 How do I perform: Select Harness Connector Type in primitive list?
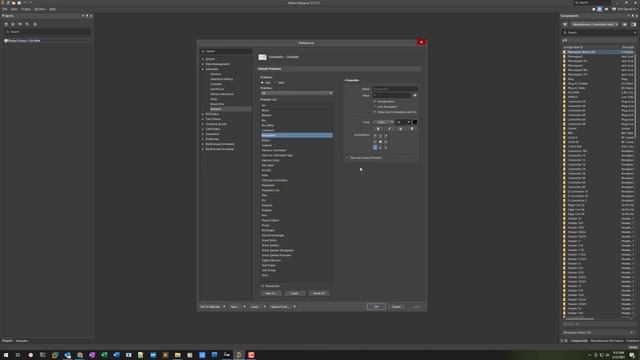[277, 156]
